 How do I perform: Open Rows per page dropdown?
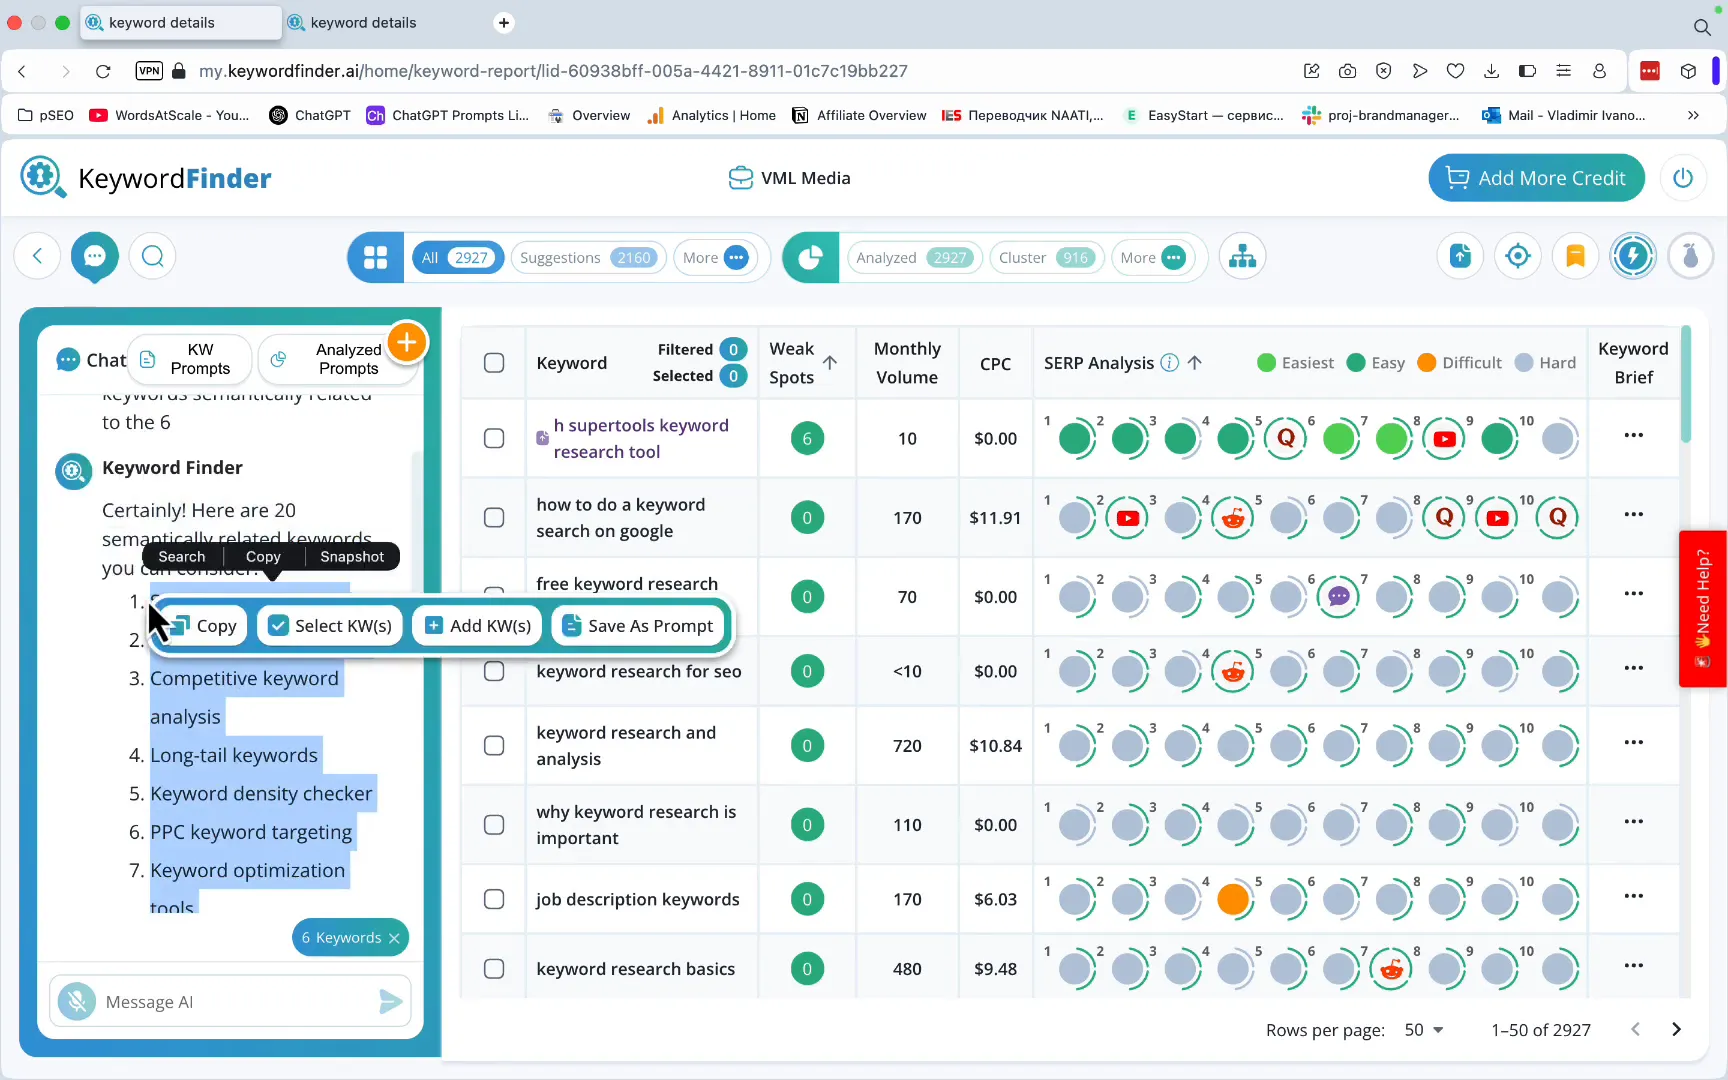tap(1424, 1030)
